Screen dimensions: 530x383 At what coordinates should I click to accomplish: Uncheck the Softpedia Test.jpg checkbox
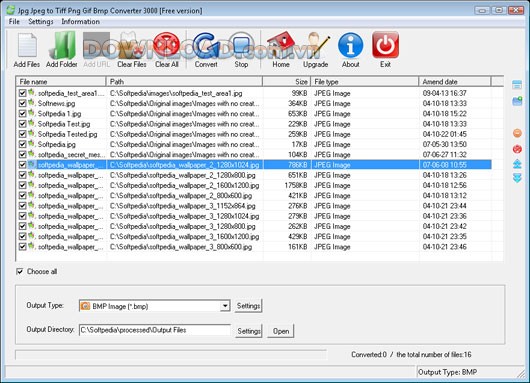tap(22, 124)
